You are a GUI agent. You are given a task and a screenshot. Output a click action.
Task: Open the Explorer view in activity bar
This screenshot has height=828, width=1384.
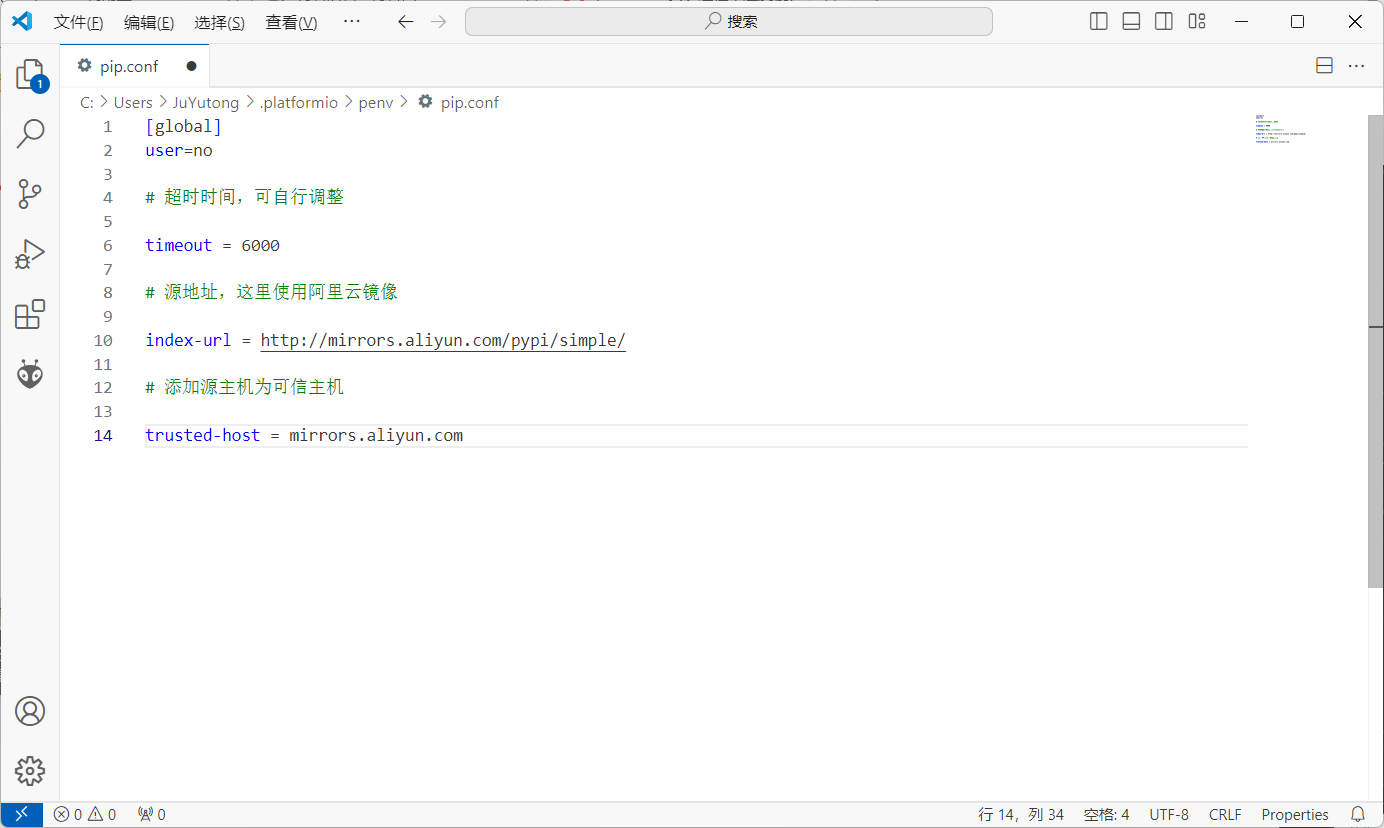coord(30,74)
